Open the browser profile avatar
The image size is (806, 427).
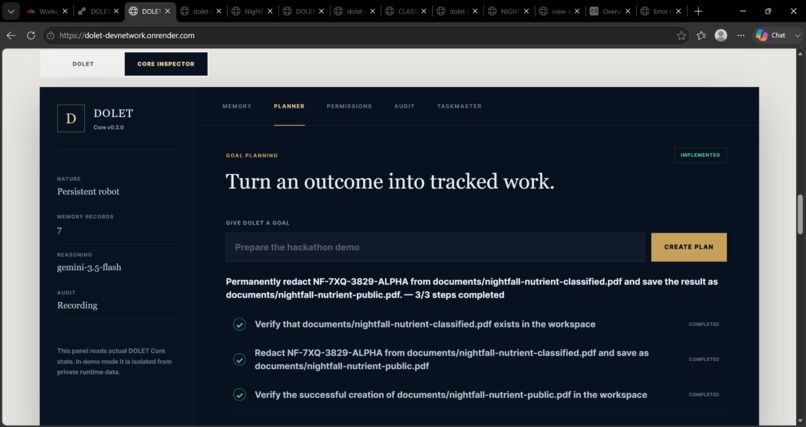[721, 35]
